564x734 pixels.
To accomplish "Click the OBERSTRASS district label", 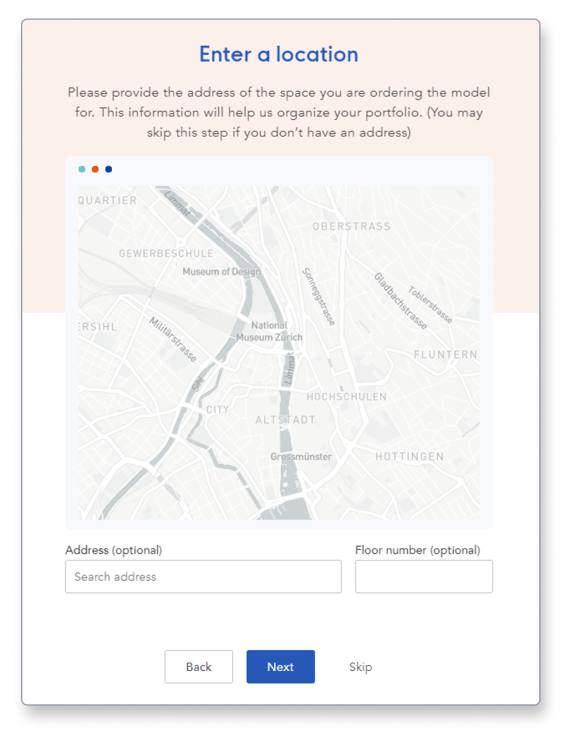I will click(352, 226).
